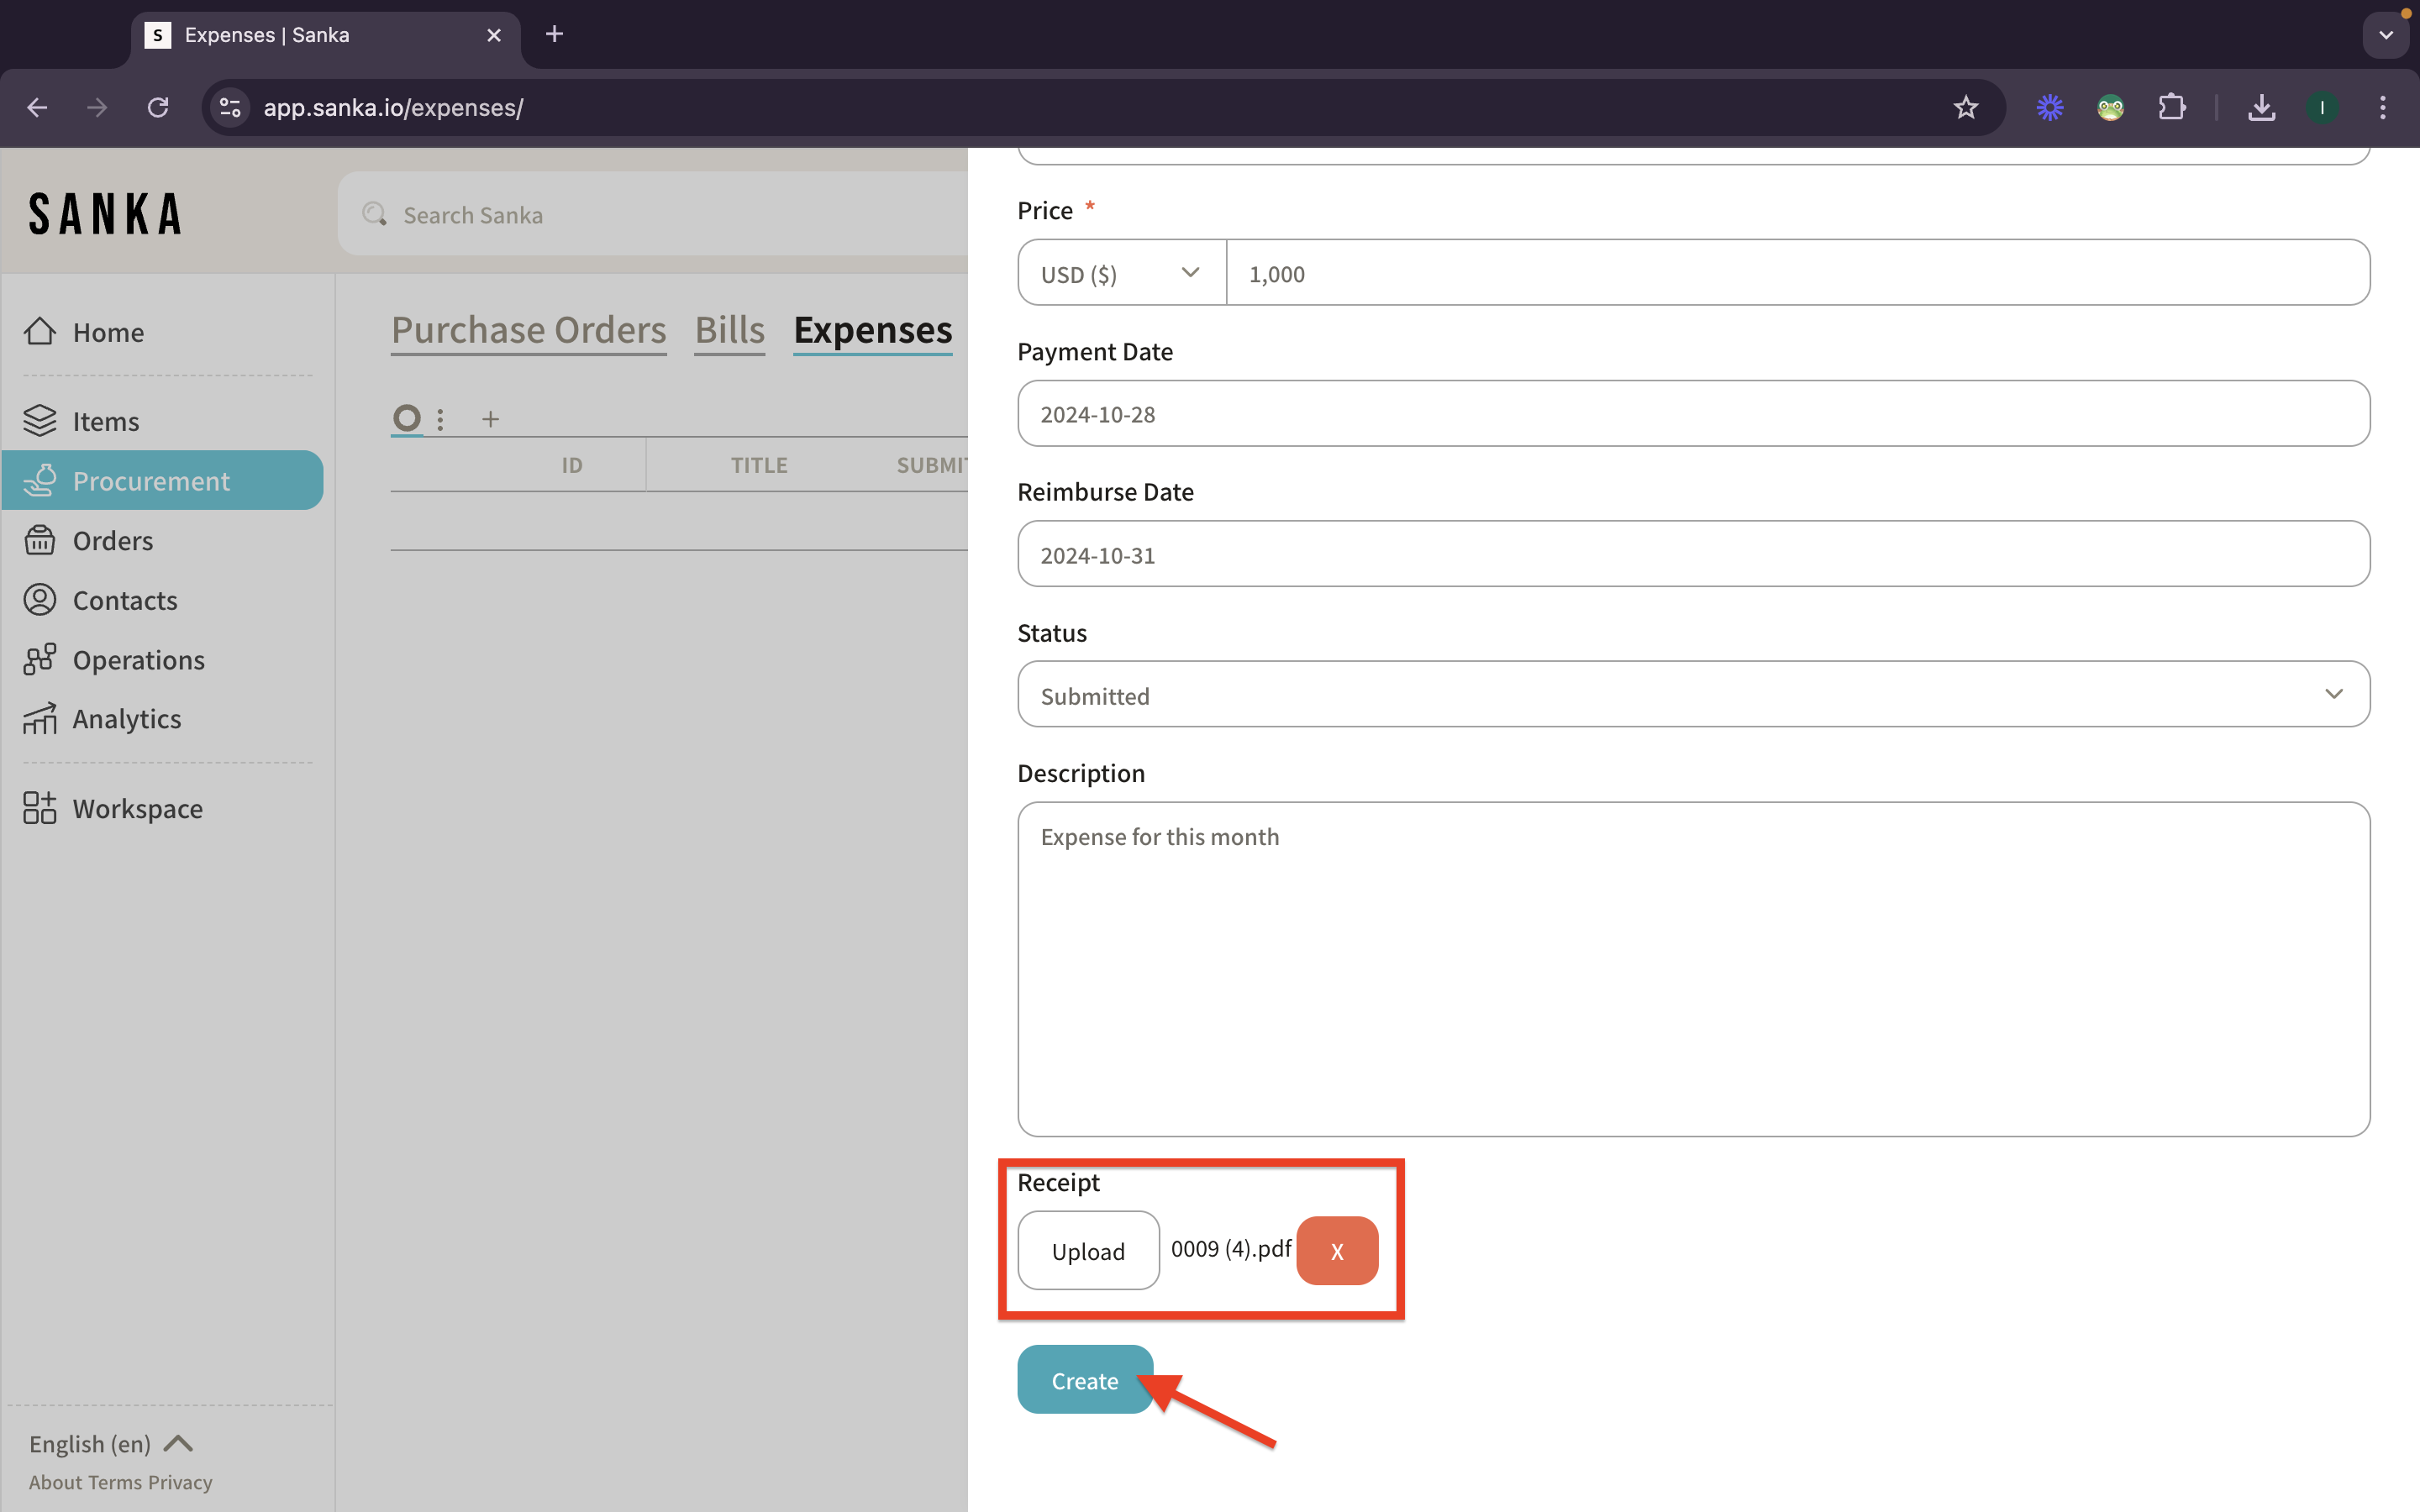Switch to the Bills tab
The height and width of the screenshot is (1512, 2420).
[729, 330]
